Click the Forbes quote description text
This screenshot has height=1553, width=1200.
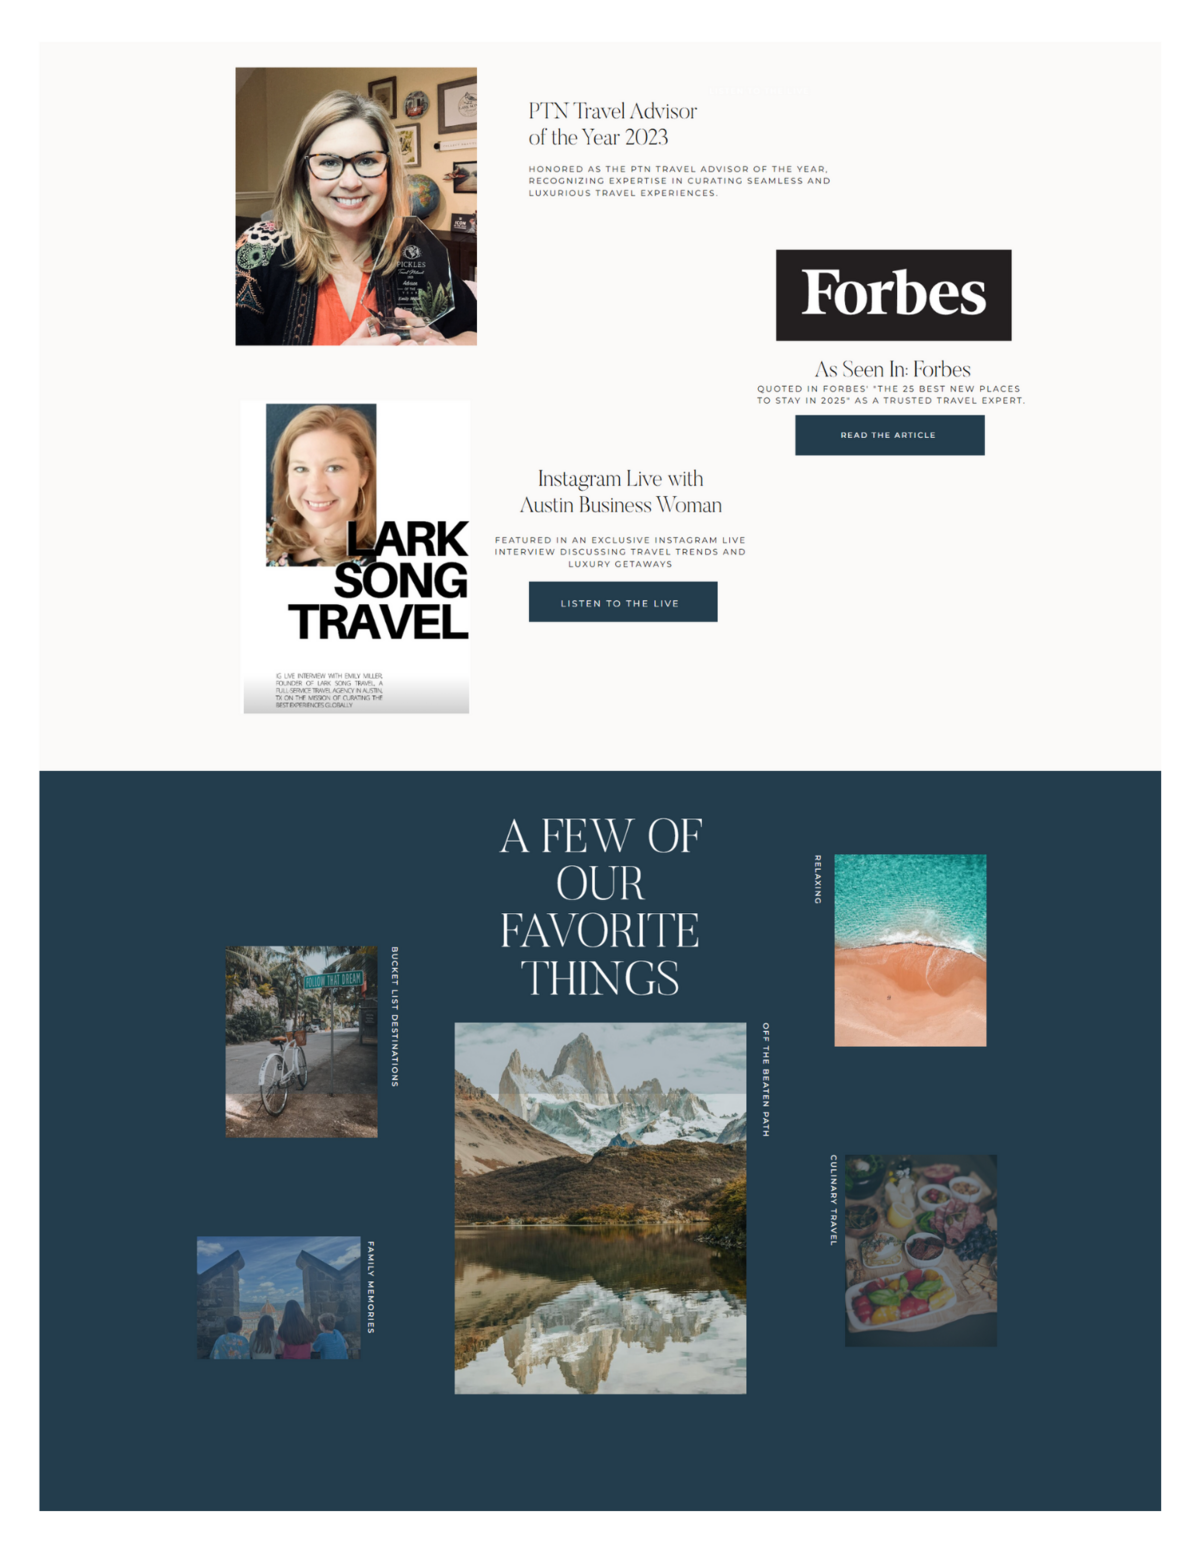click(x=890, y=394)
